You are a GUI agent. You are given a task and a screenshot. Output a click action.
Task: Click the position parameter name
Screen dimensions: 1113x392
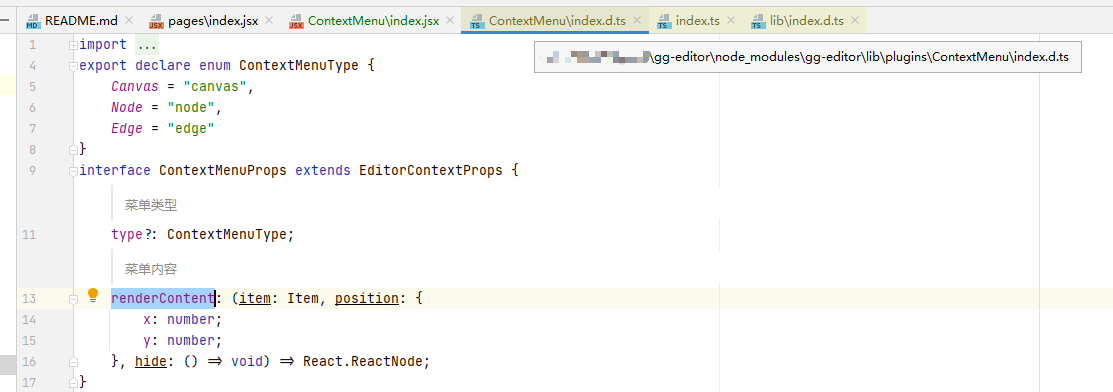click(367, 298)
